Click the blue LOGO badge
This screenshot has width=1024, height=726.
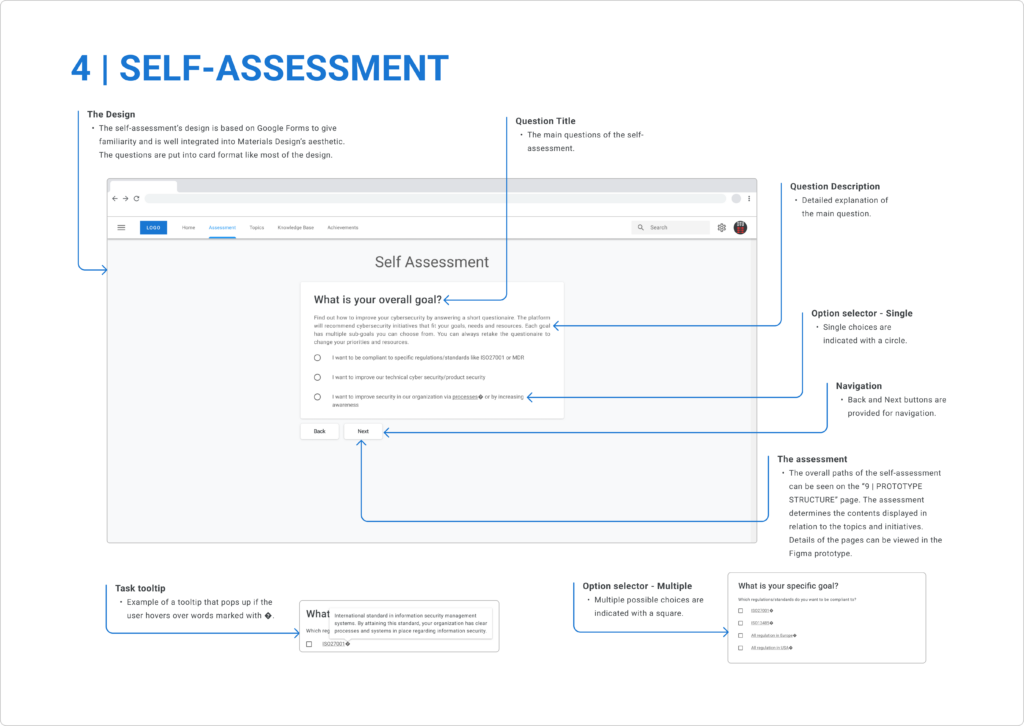click(153, 228)
